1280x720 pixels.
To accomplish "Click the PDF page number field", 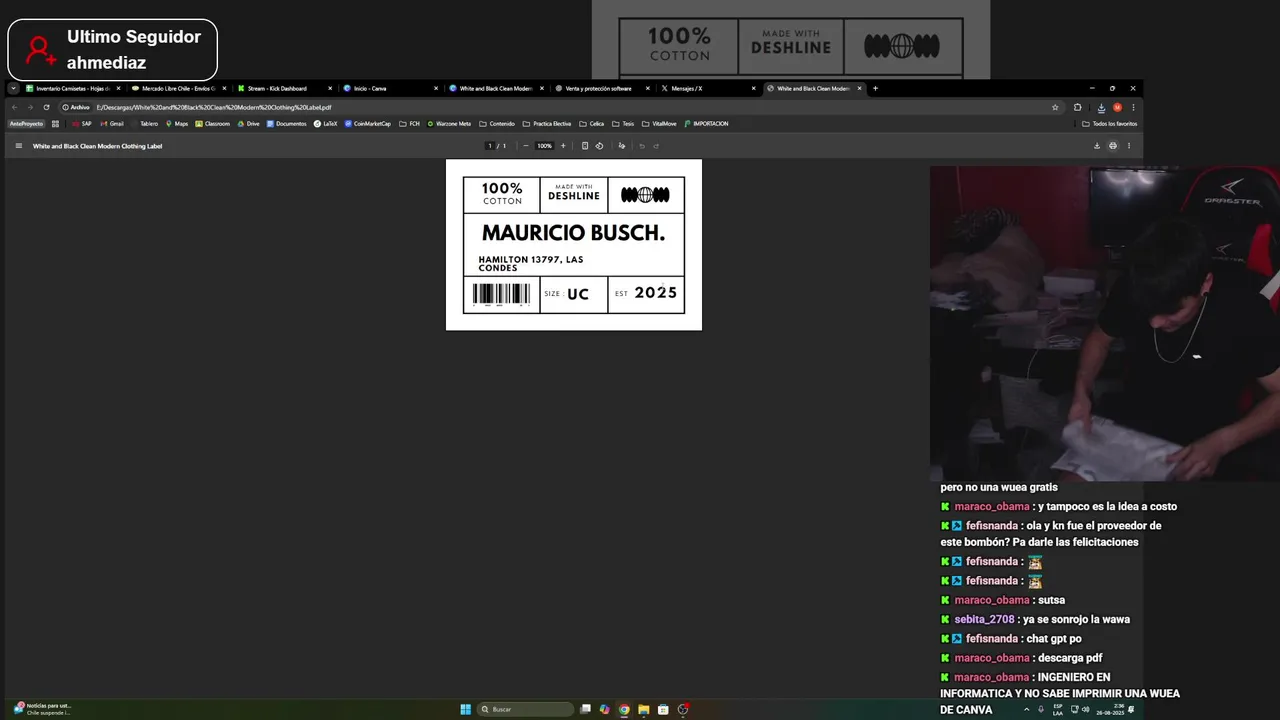I will (490, 146).
